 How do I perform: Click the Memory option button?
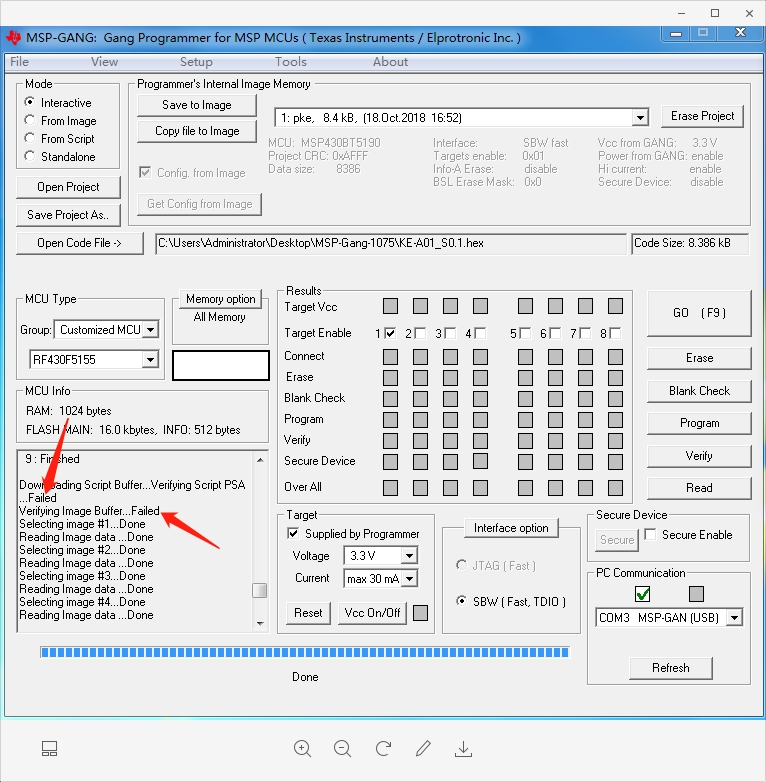[x=220, y=299]
